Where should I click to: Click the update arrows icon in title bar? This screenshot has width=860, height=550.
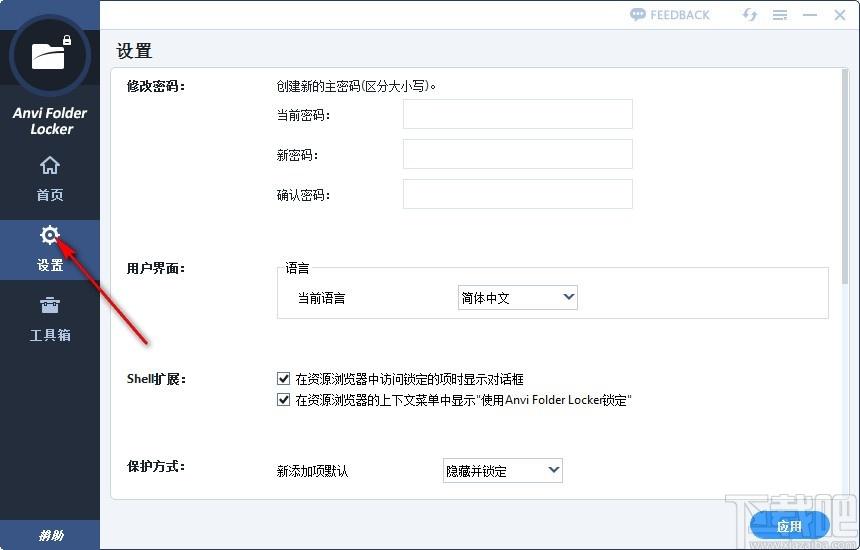point(749,15)
